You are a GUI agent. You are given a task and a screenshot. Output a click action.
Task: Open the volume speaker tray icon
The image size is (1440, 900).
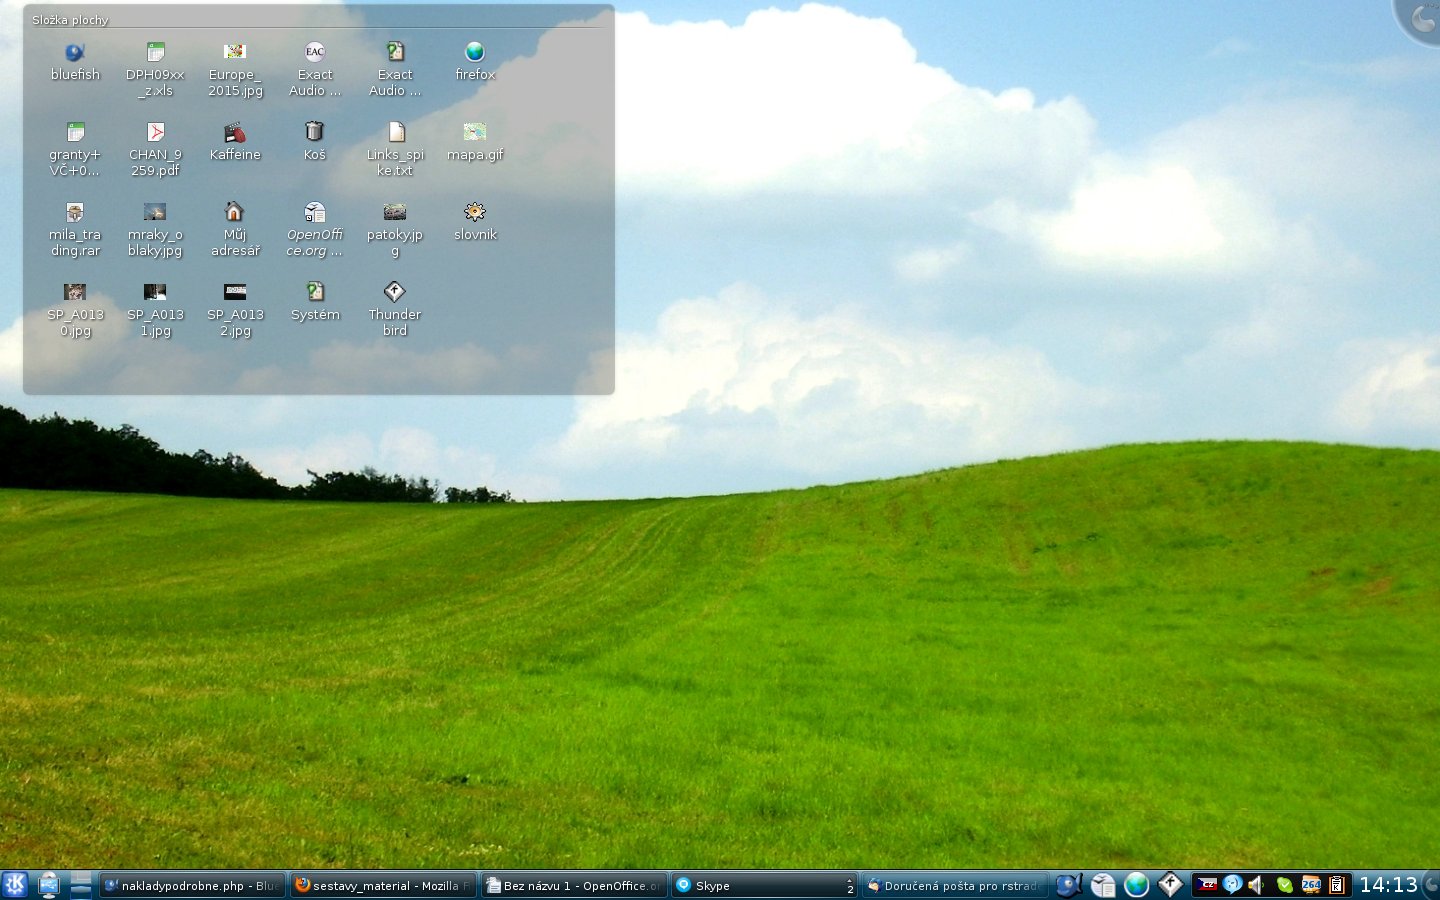click(x=1258, y=885)
